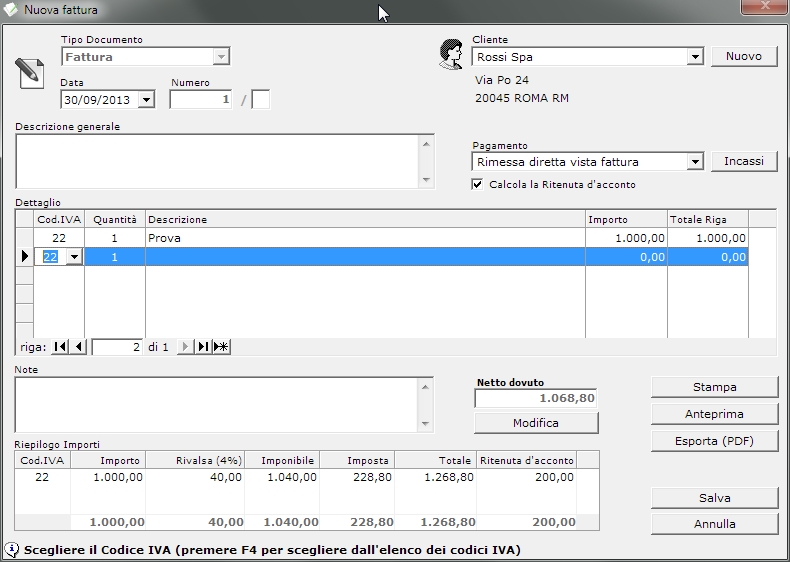The image size is (790, 562).
Task: Print the invoice with Stampa
Action: 714,387
